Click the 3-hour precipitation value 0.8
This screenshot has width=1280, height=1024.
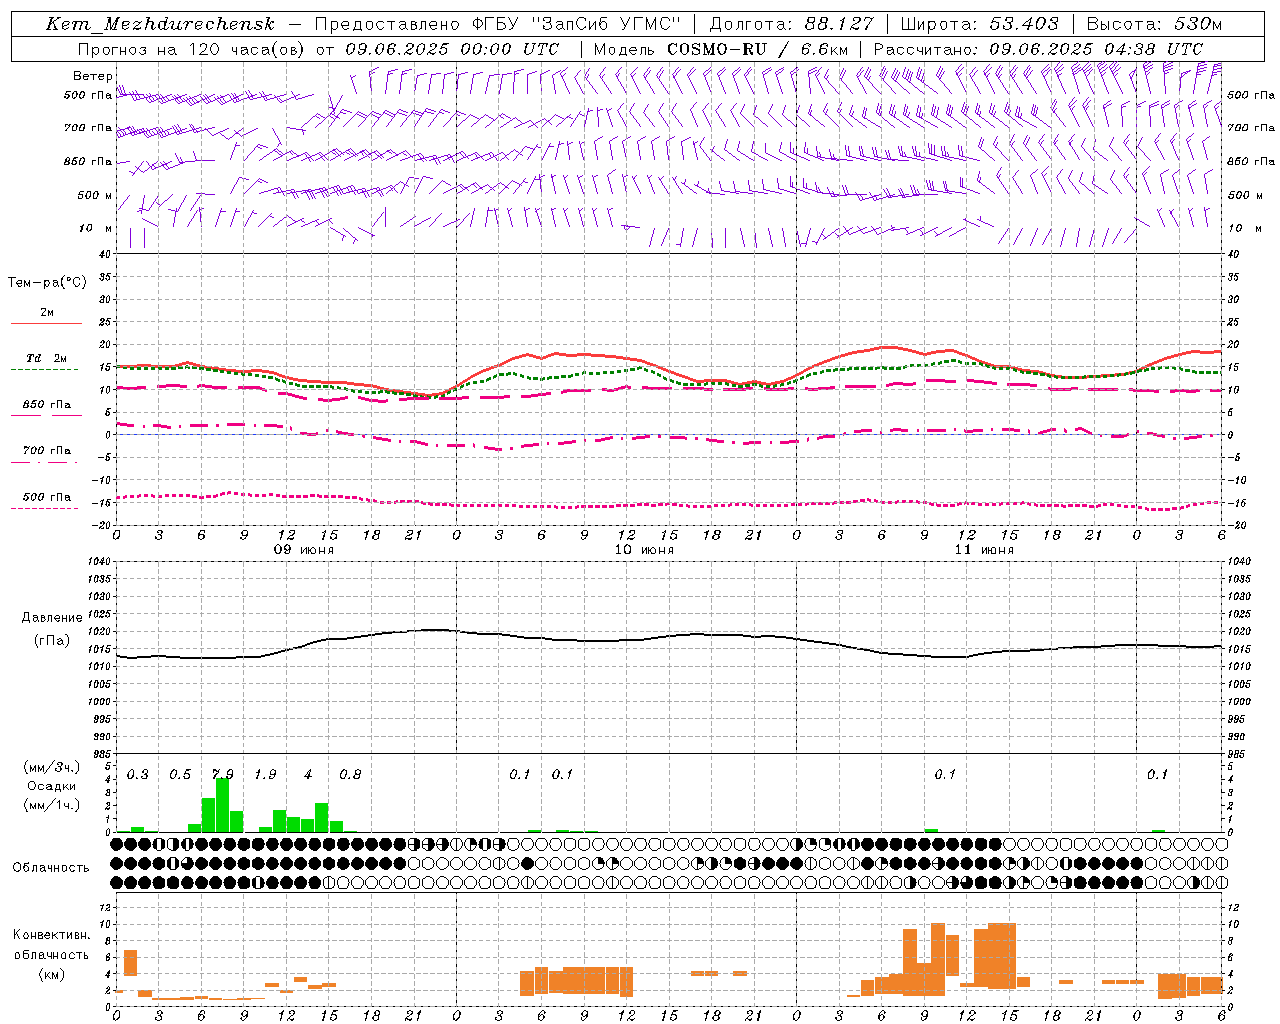click(350, 775)
